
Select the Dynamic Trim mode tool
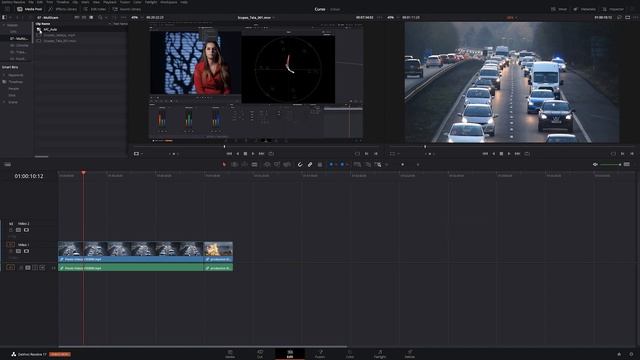(244, 164)
